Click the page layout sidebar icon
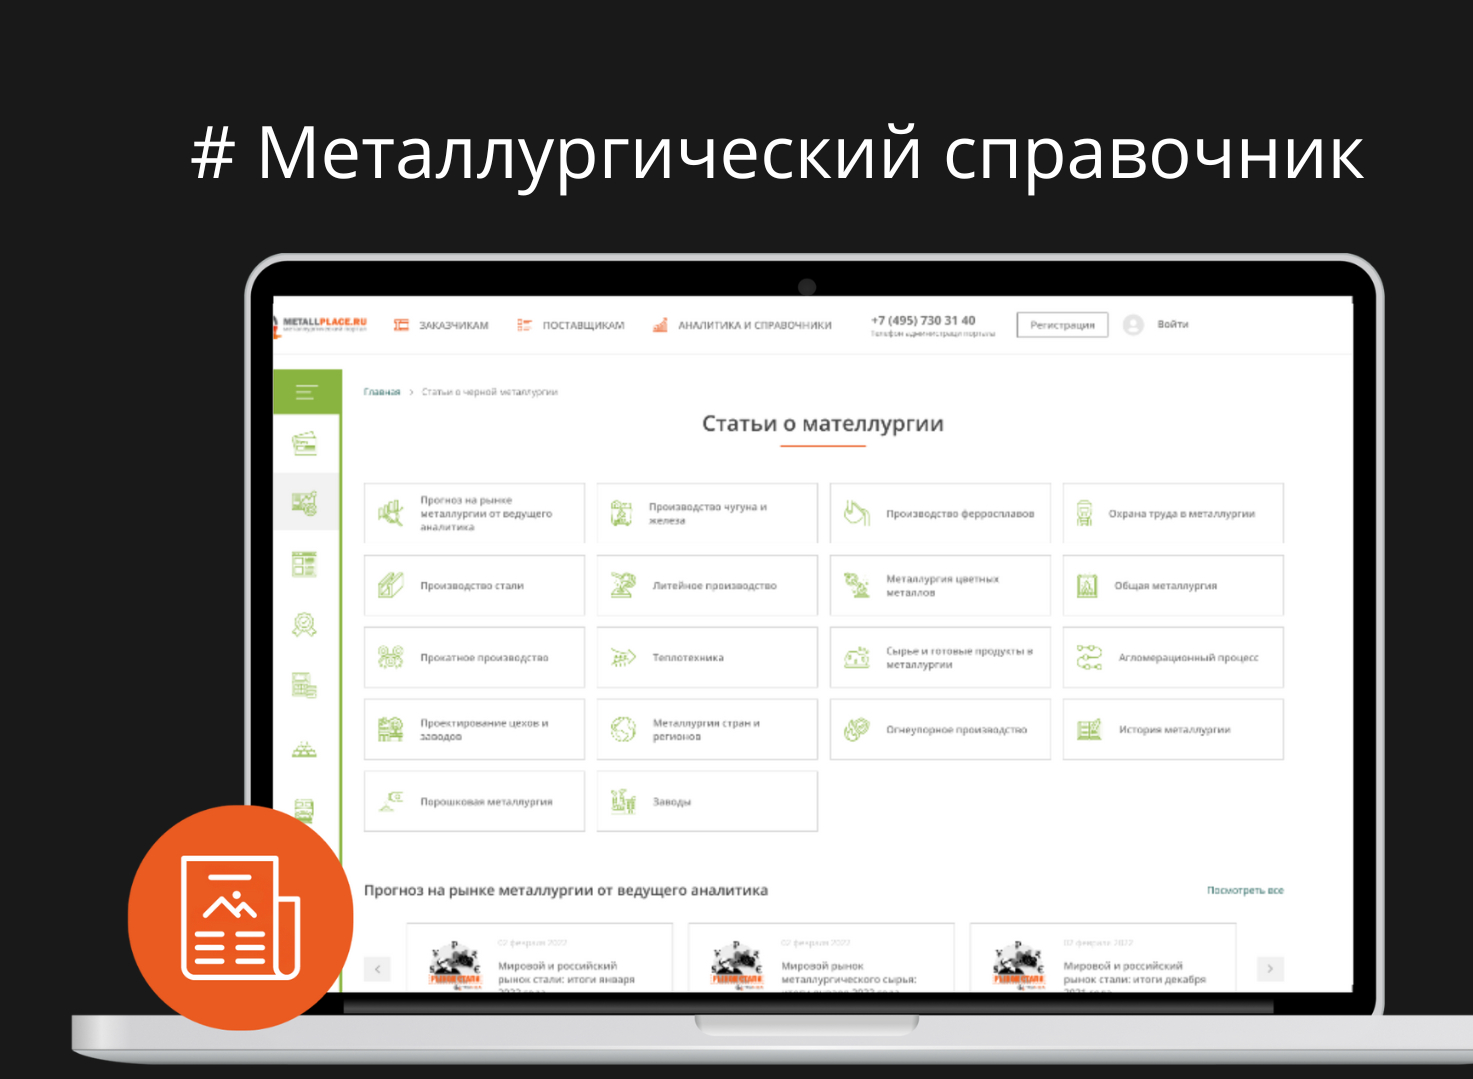This screenshot has width=1473, height=1079. click(304, 564)
